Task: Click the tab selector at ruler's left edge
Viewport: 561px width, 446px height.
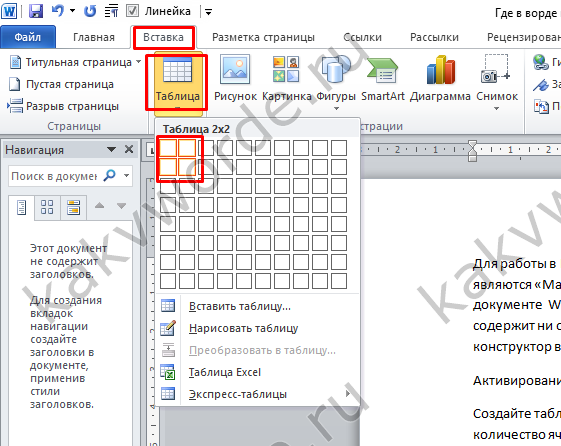Action: point(151,150)
